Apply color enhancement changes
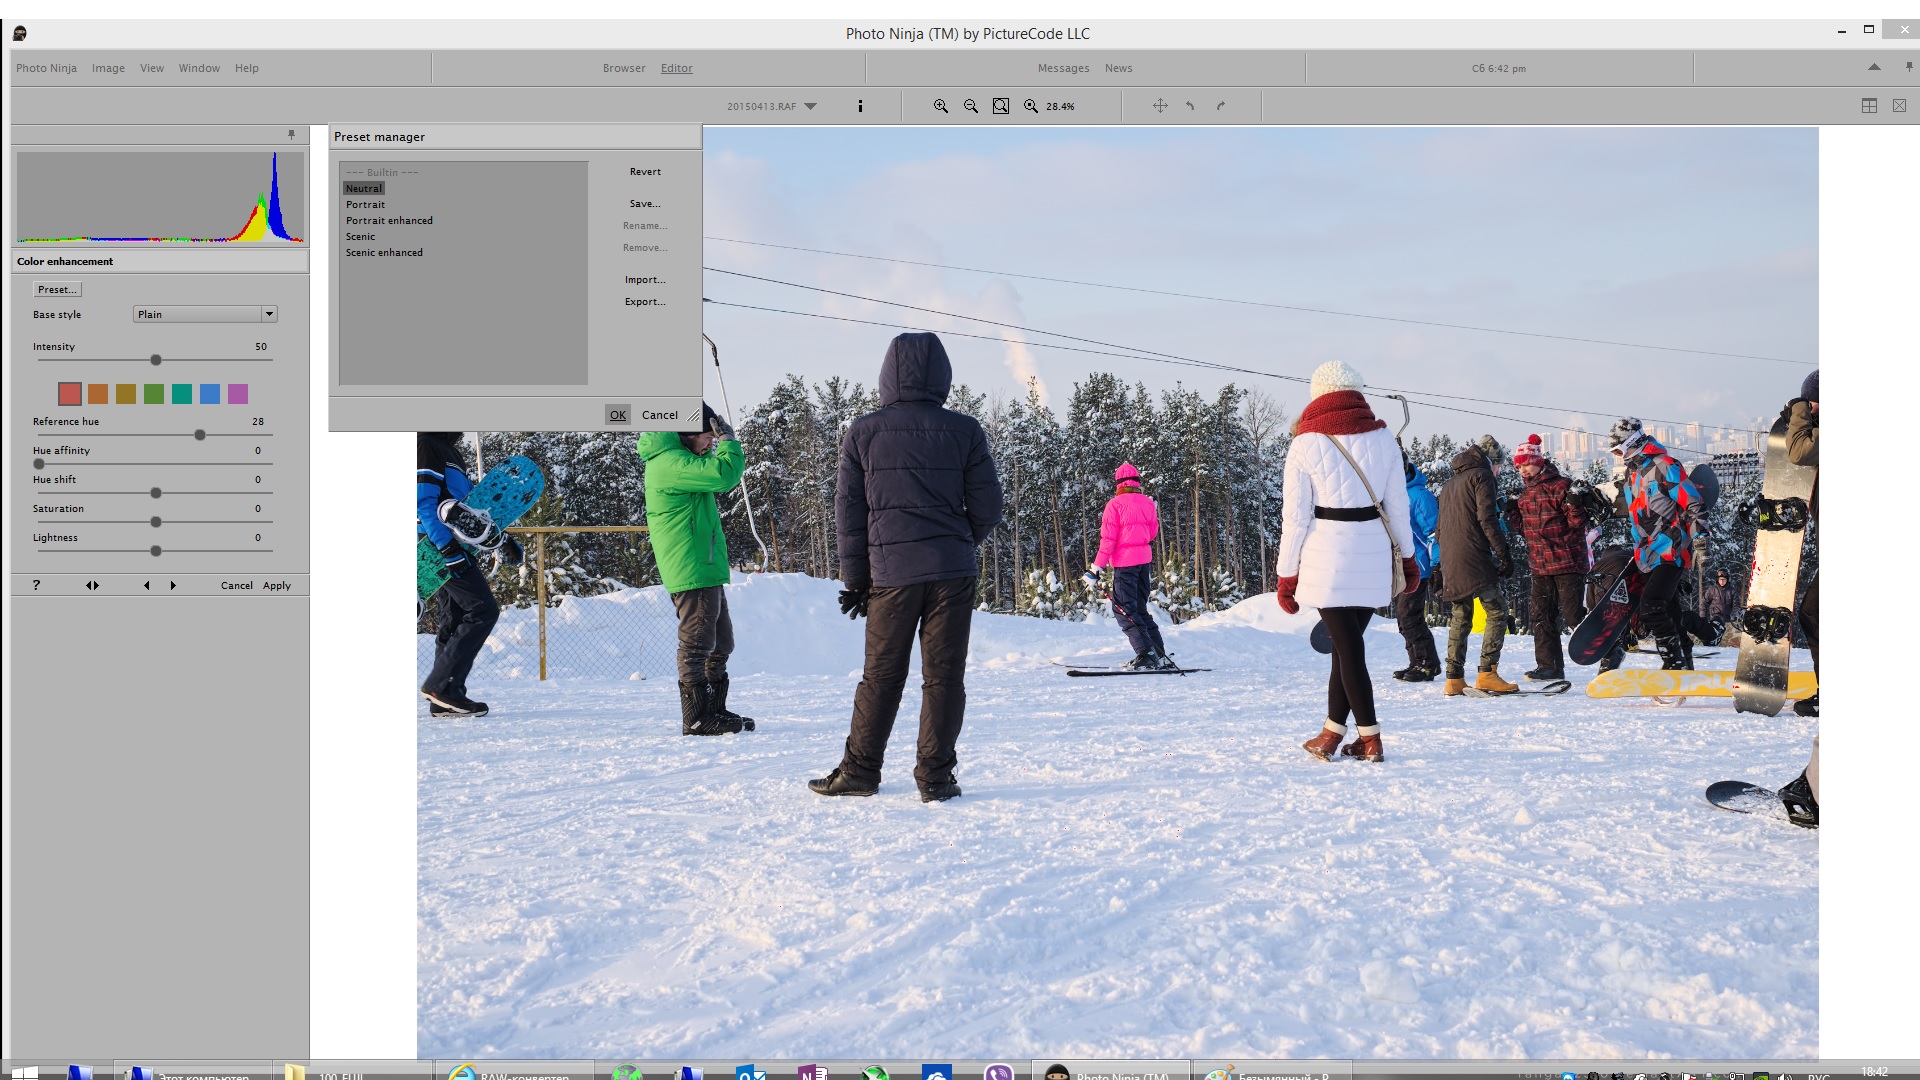Viewport: 1920px width, 1080px height. [x=277, y=586]
